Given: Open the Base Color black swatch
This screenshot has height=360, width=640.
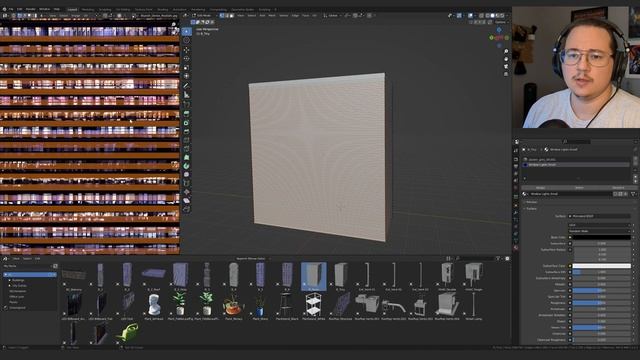Looking at the screenshot, I should pyautogui.click(x=602, y=237).
